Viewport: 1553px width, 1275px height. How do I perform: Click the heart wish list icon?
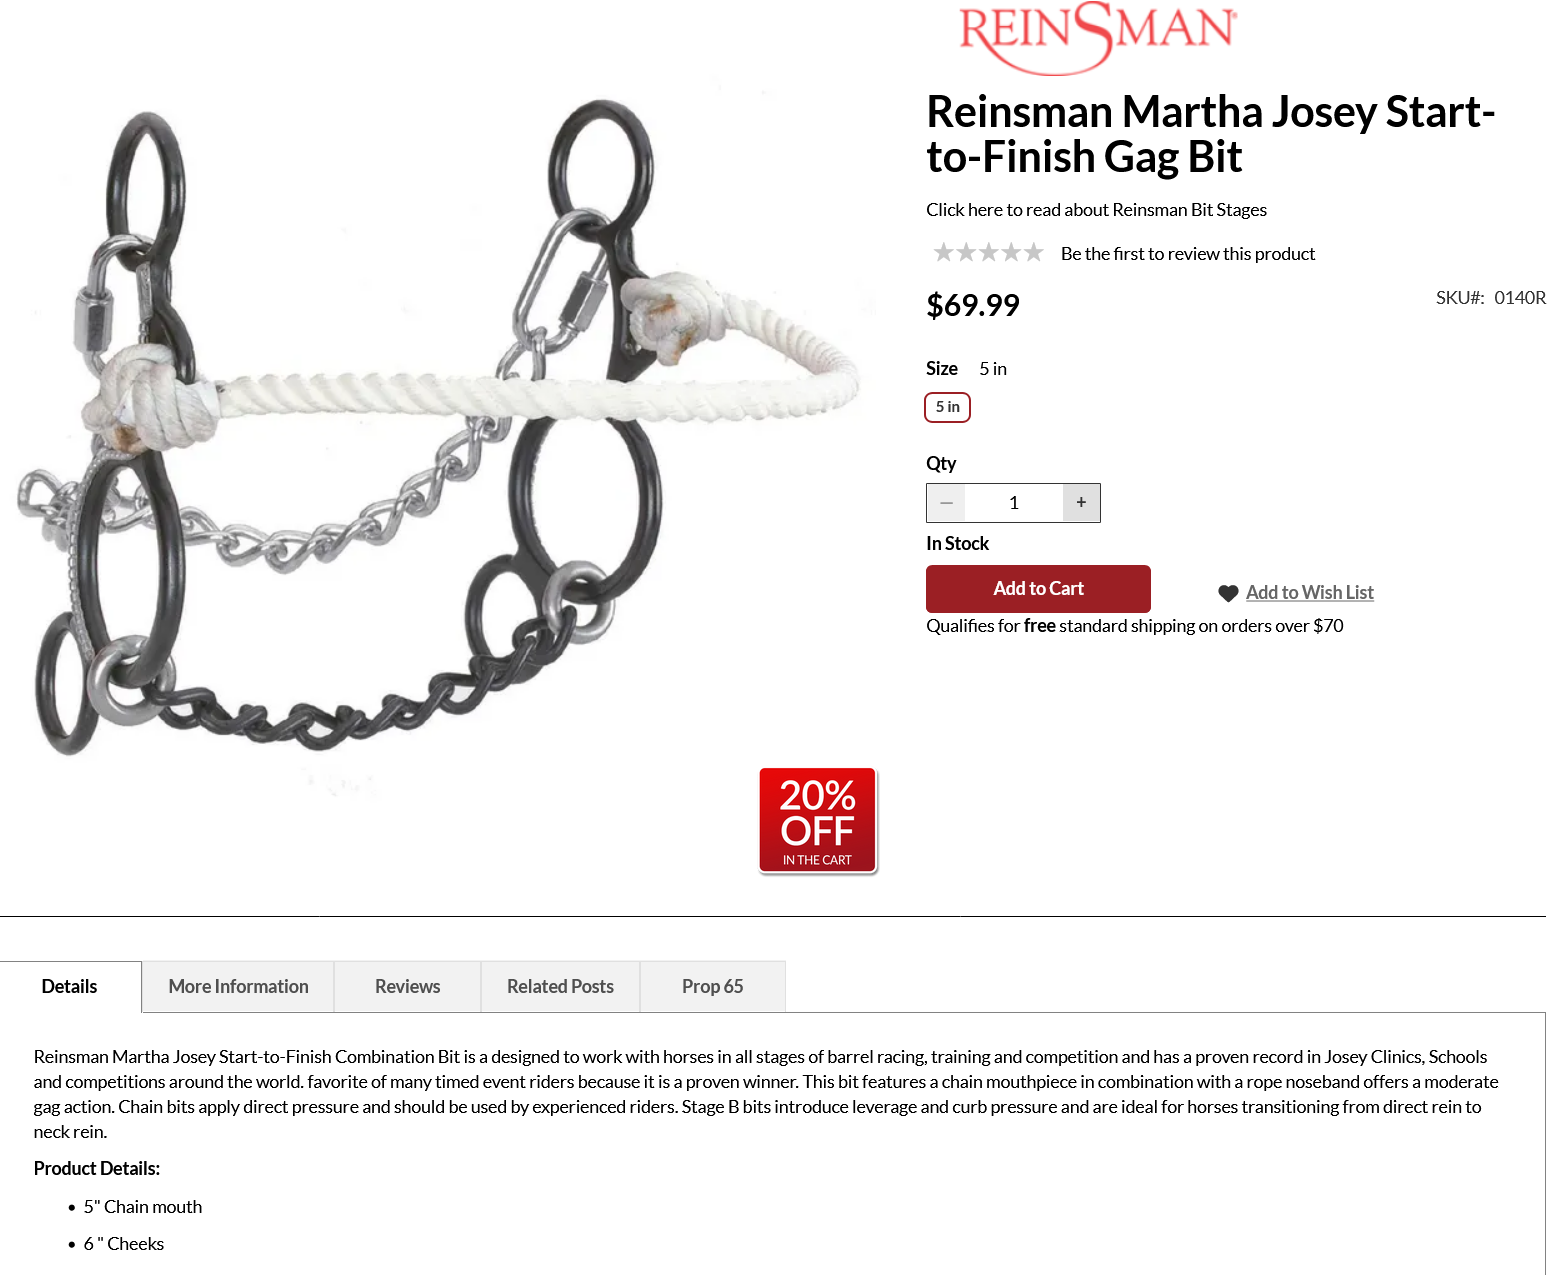1228,593
